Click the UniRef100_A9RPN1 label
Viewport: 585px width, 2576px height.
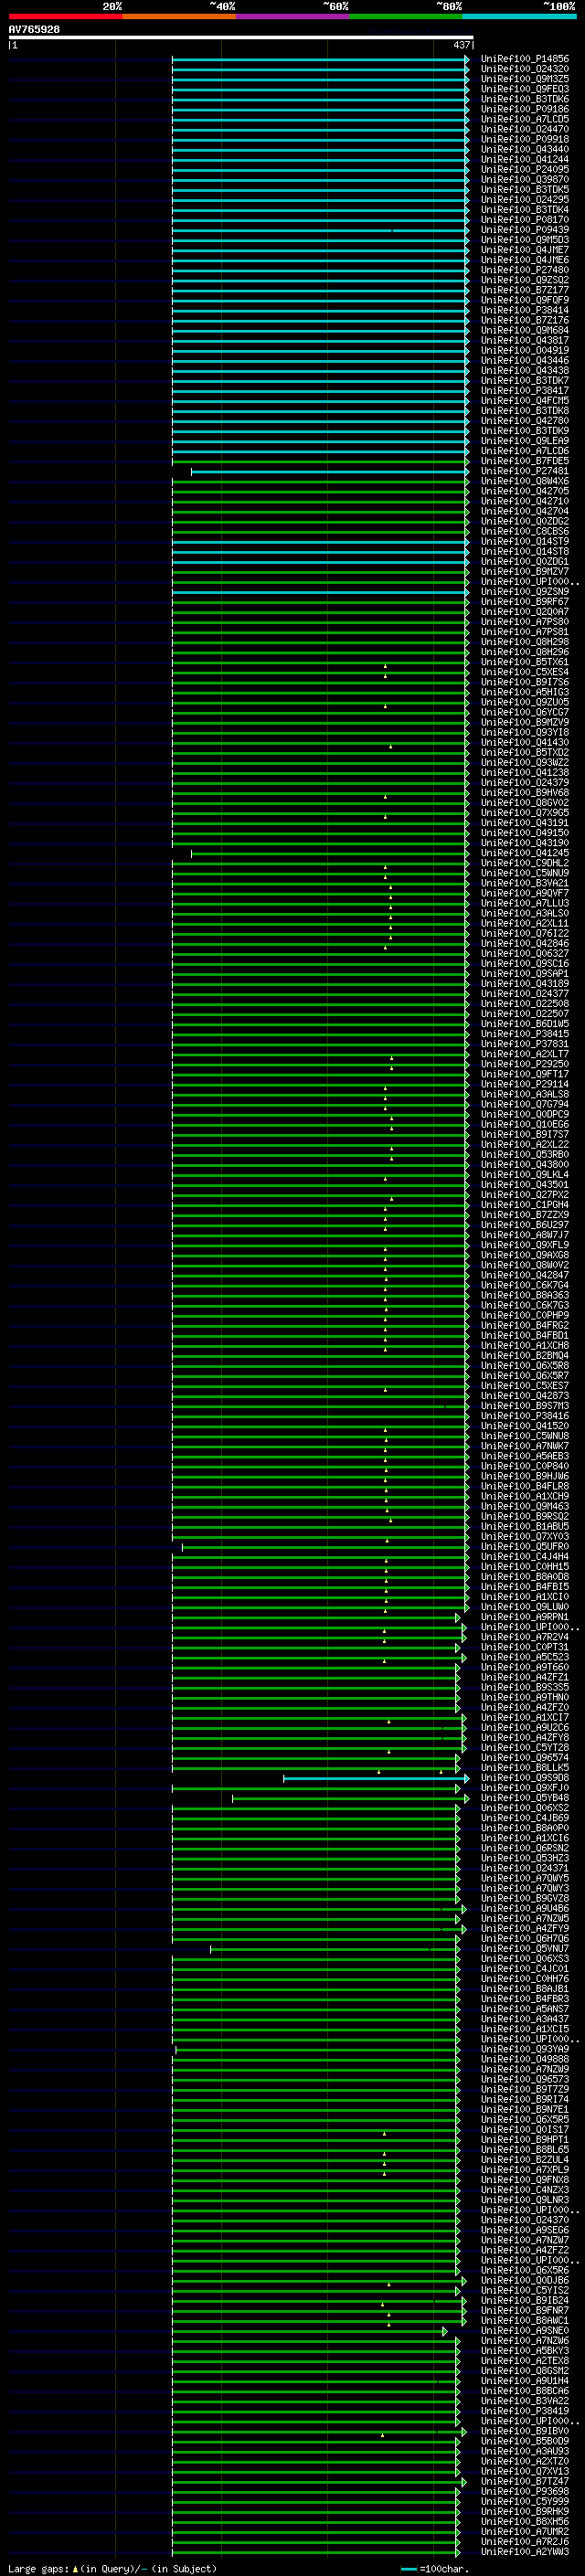pos(524,1617)
